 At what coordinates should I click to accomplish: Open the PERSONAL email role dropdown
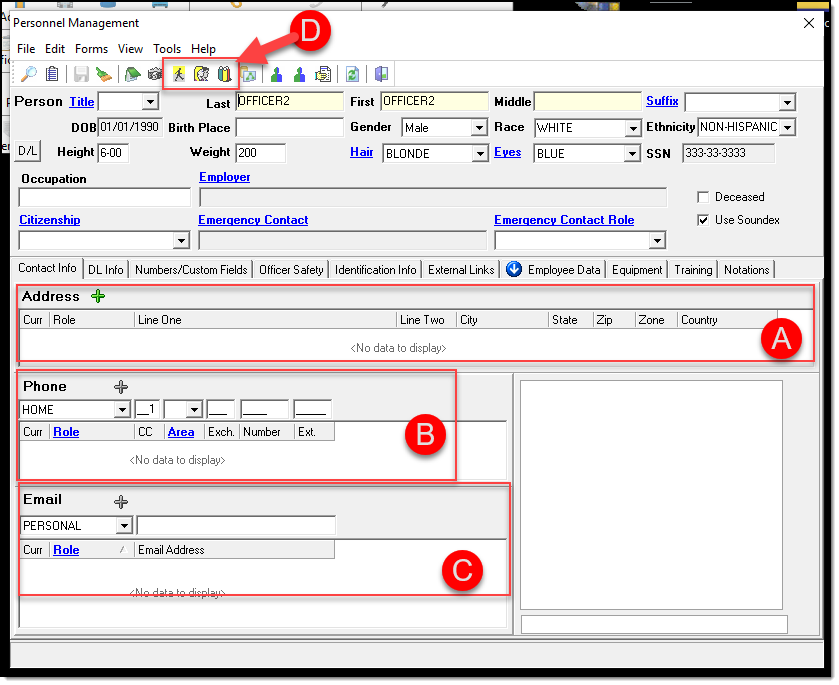click(124, 526)
